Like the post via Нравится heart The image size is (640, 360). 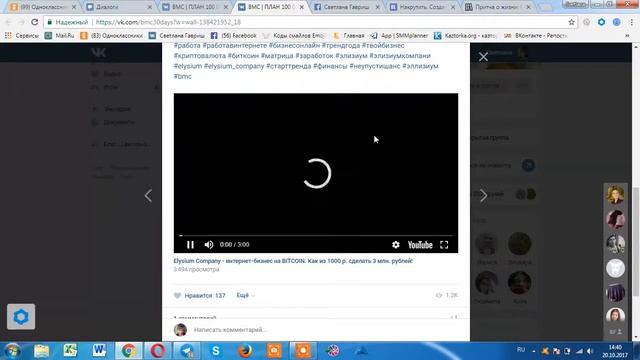pyautogui.click(x=200, y=295)
